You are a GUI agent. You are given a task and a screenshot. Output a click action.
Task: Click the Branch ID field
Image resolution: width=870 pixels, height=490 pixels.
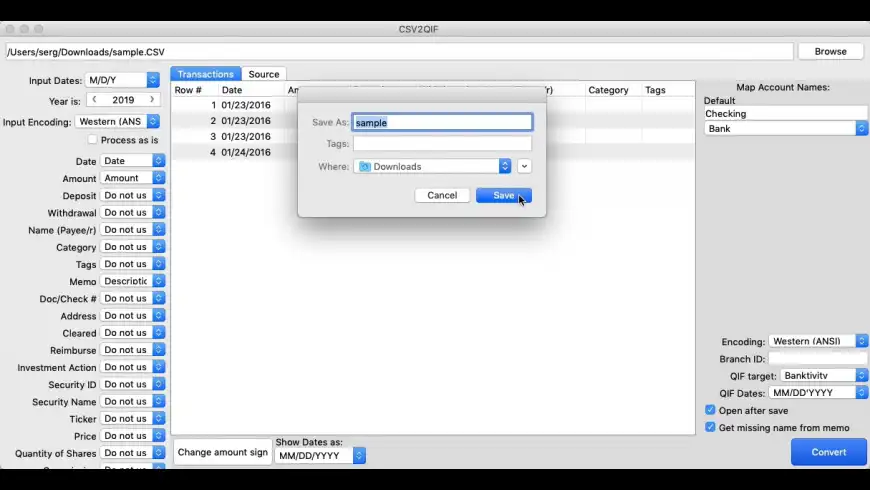pyautogui.click(x=818, y=359)
